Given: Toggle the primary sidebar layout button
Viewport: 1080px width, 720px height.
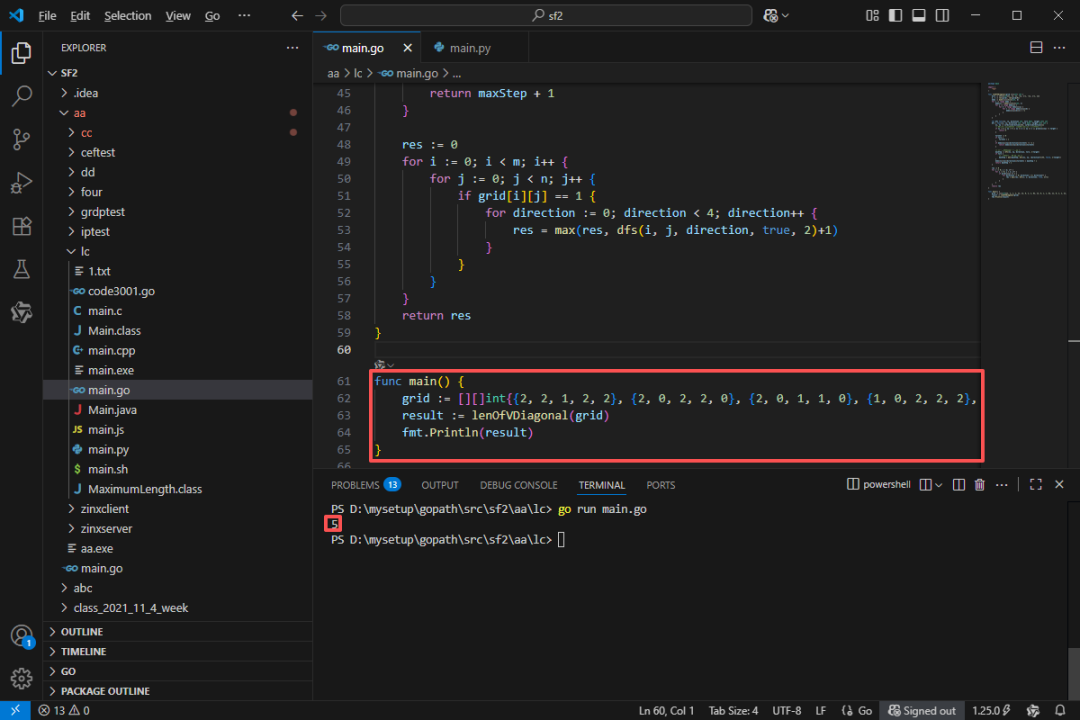Looking at the screenshot, I should coord(895,16).
